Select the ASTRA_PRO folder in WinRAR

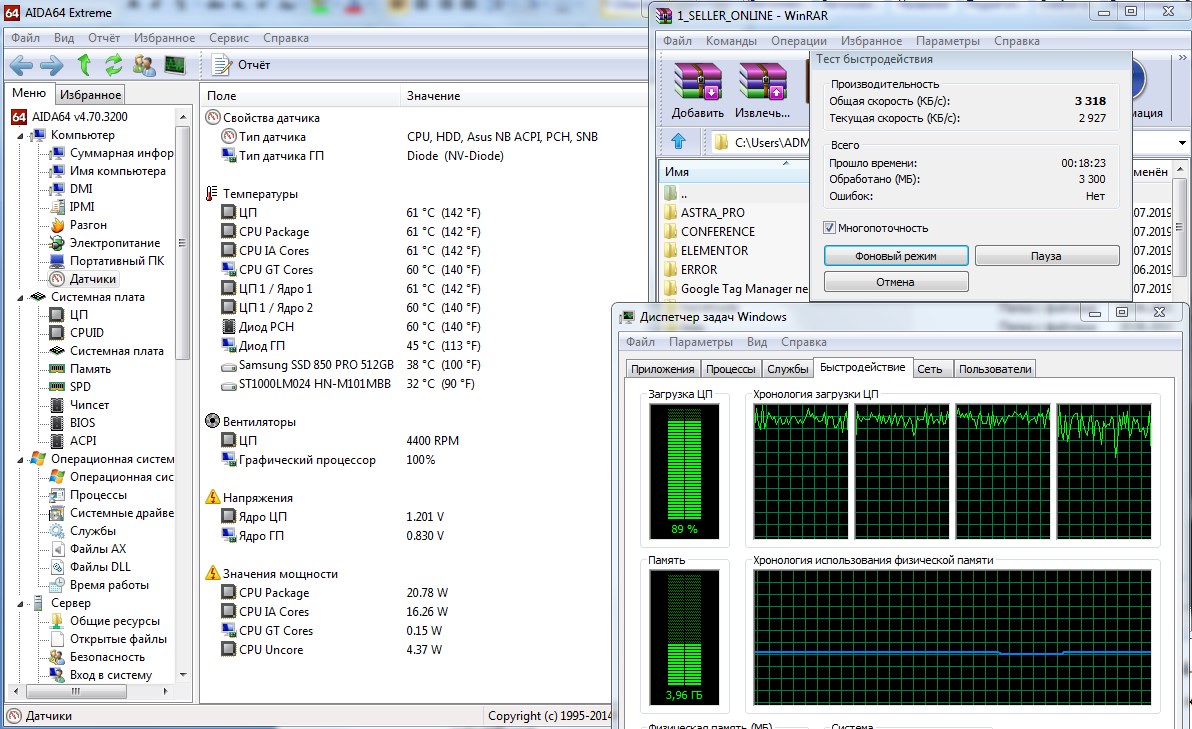[712, 213]
